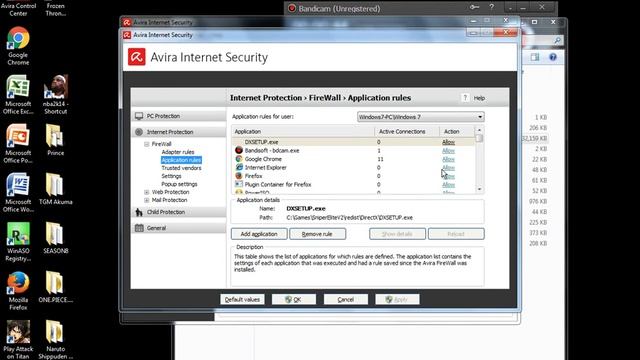Click Allow link for Plugin Container for Firefox
Viewport: 640px width, 360px height.
coord(448,184)
